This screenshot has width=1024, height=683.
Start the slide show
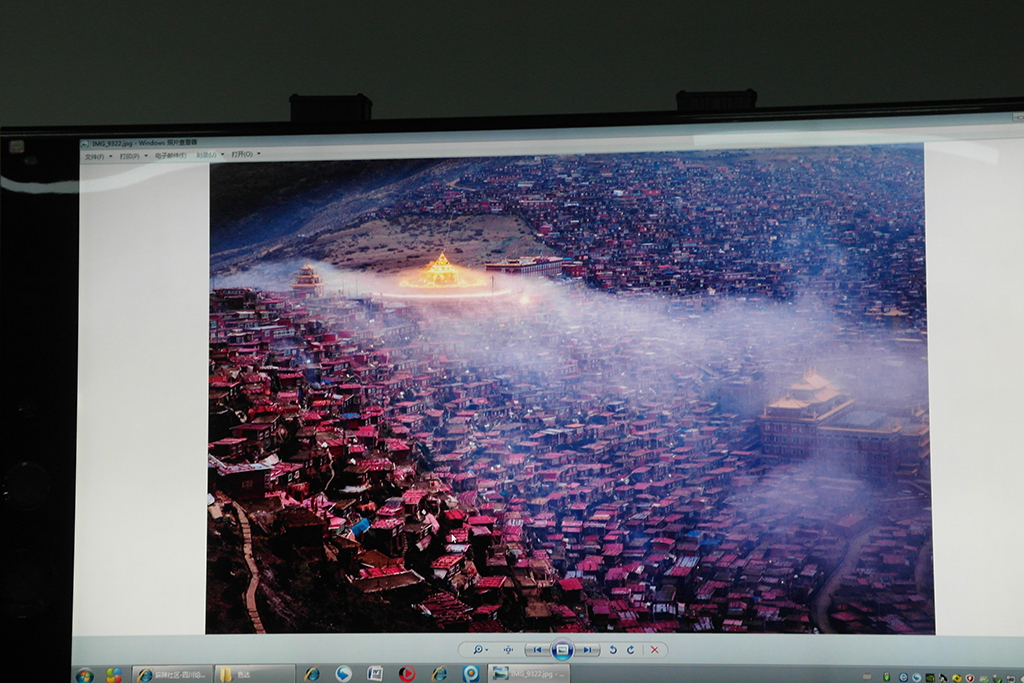pos(562,650)
